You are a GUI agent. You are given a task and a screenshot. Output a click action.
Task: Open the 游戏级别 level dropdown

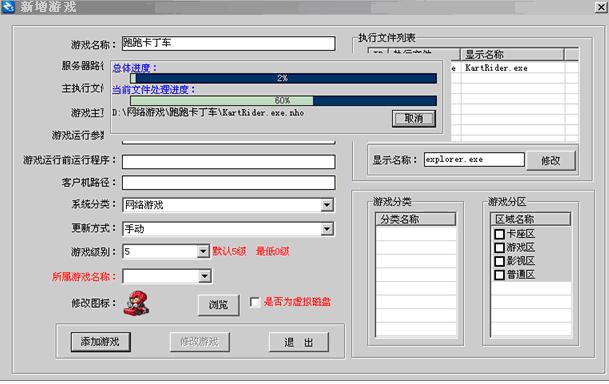[x=203, y=252]
